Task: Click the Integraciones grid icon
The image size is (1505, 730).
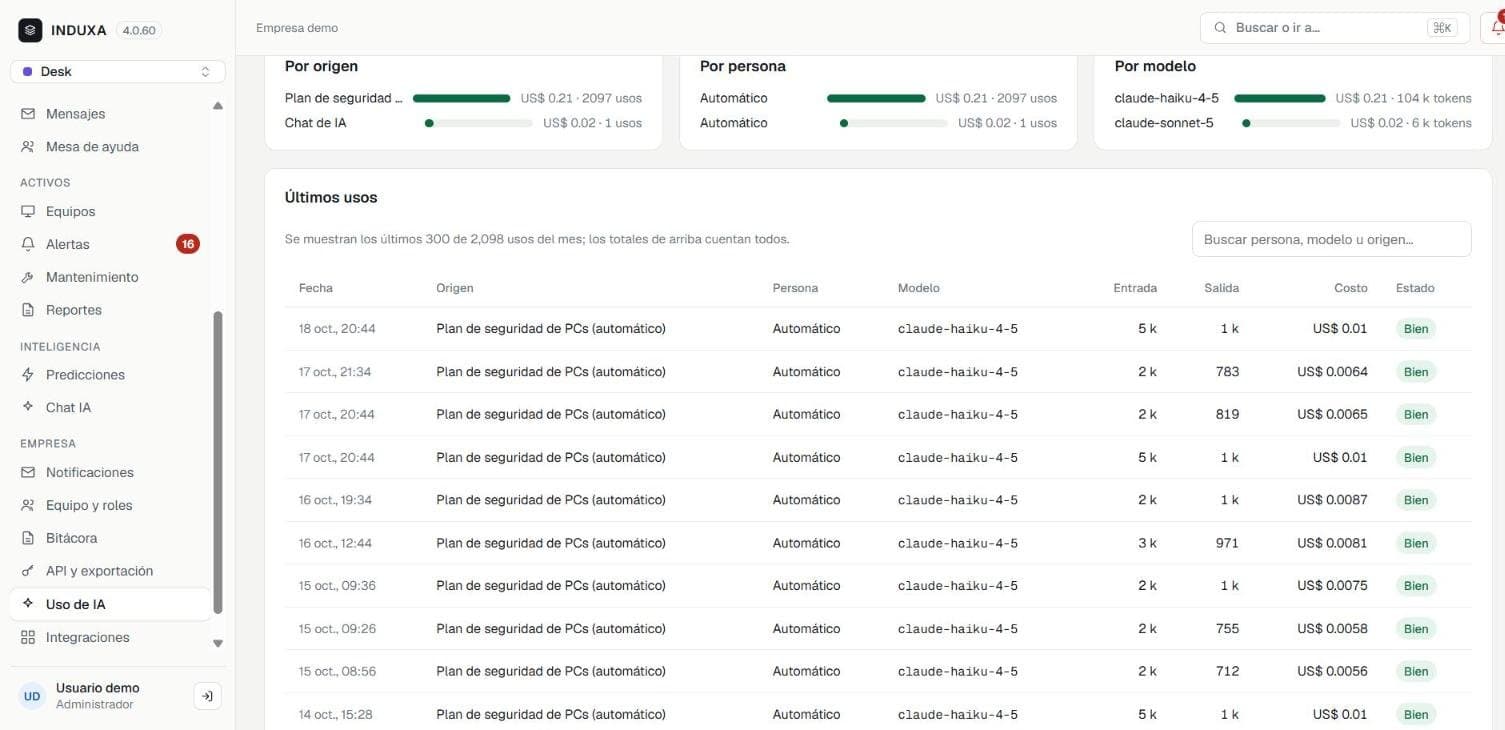Action: pyautogui.click(x=28, y=638)
